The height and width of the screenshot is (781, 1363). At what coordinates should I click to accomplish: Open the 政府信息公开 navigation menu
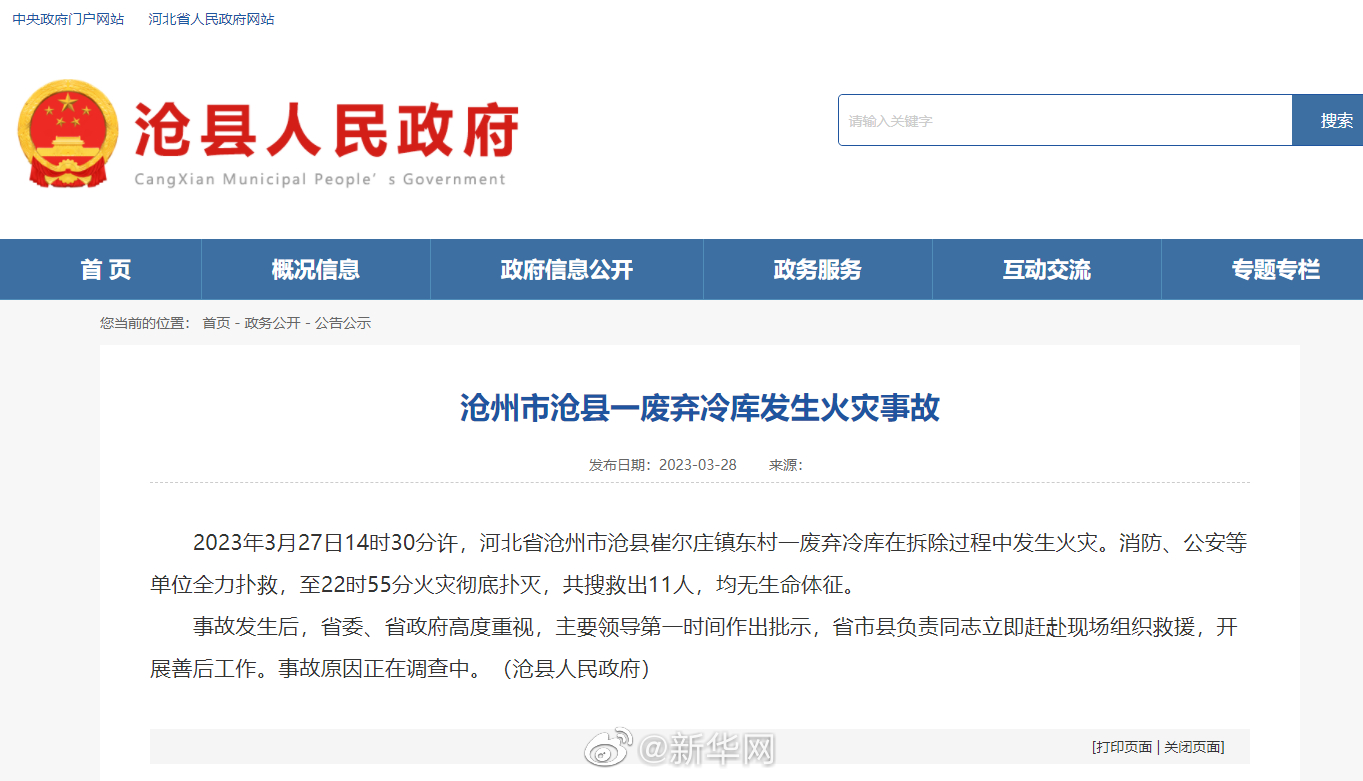[x=566, y=269]
